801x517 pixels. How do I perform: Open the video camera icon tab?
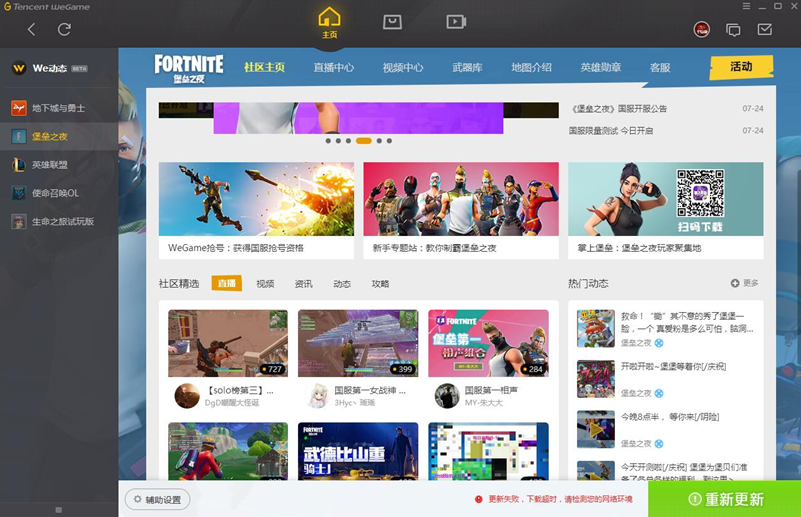click(456, 21)
